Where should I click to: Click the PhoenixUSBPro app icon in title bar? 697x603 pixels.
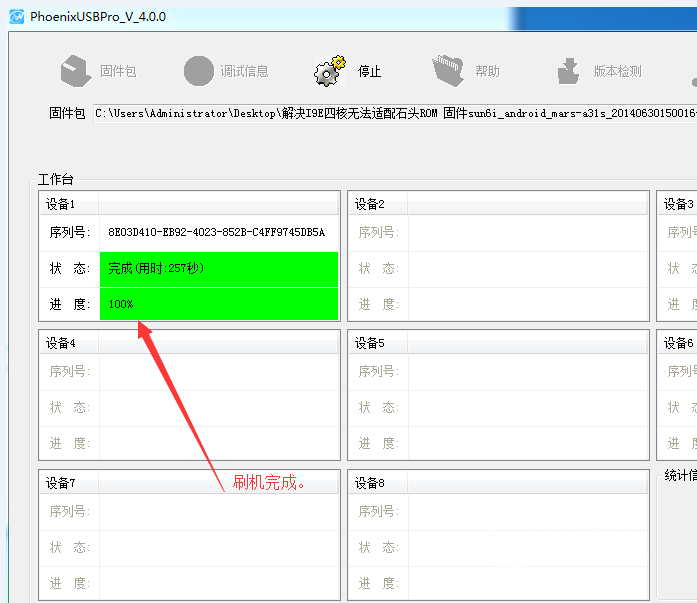17,17
